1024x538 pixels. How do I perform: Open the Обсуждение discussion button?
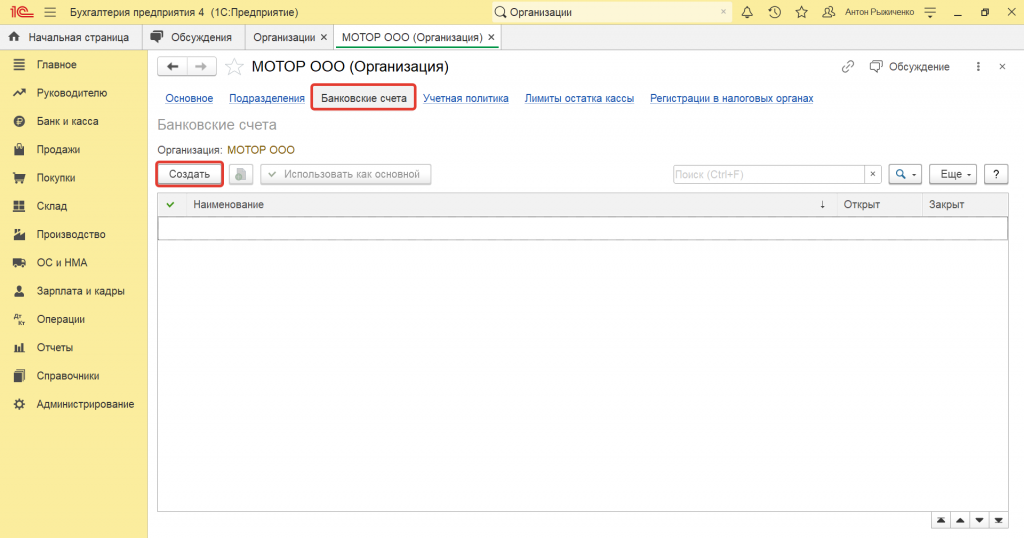(x=909, y=67)
